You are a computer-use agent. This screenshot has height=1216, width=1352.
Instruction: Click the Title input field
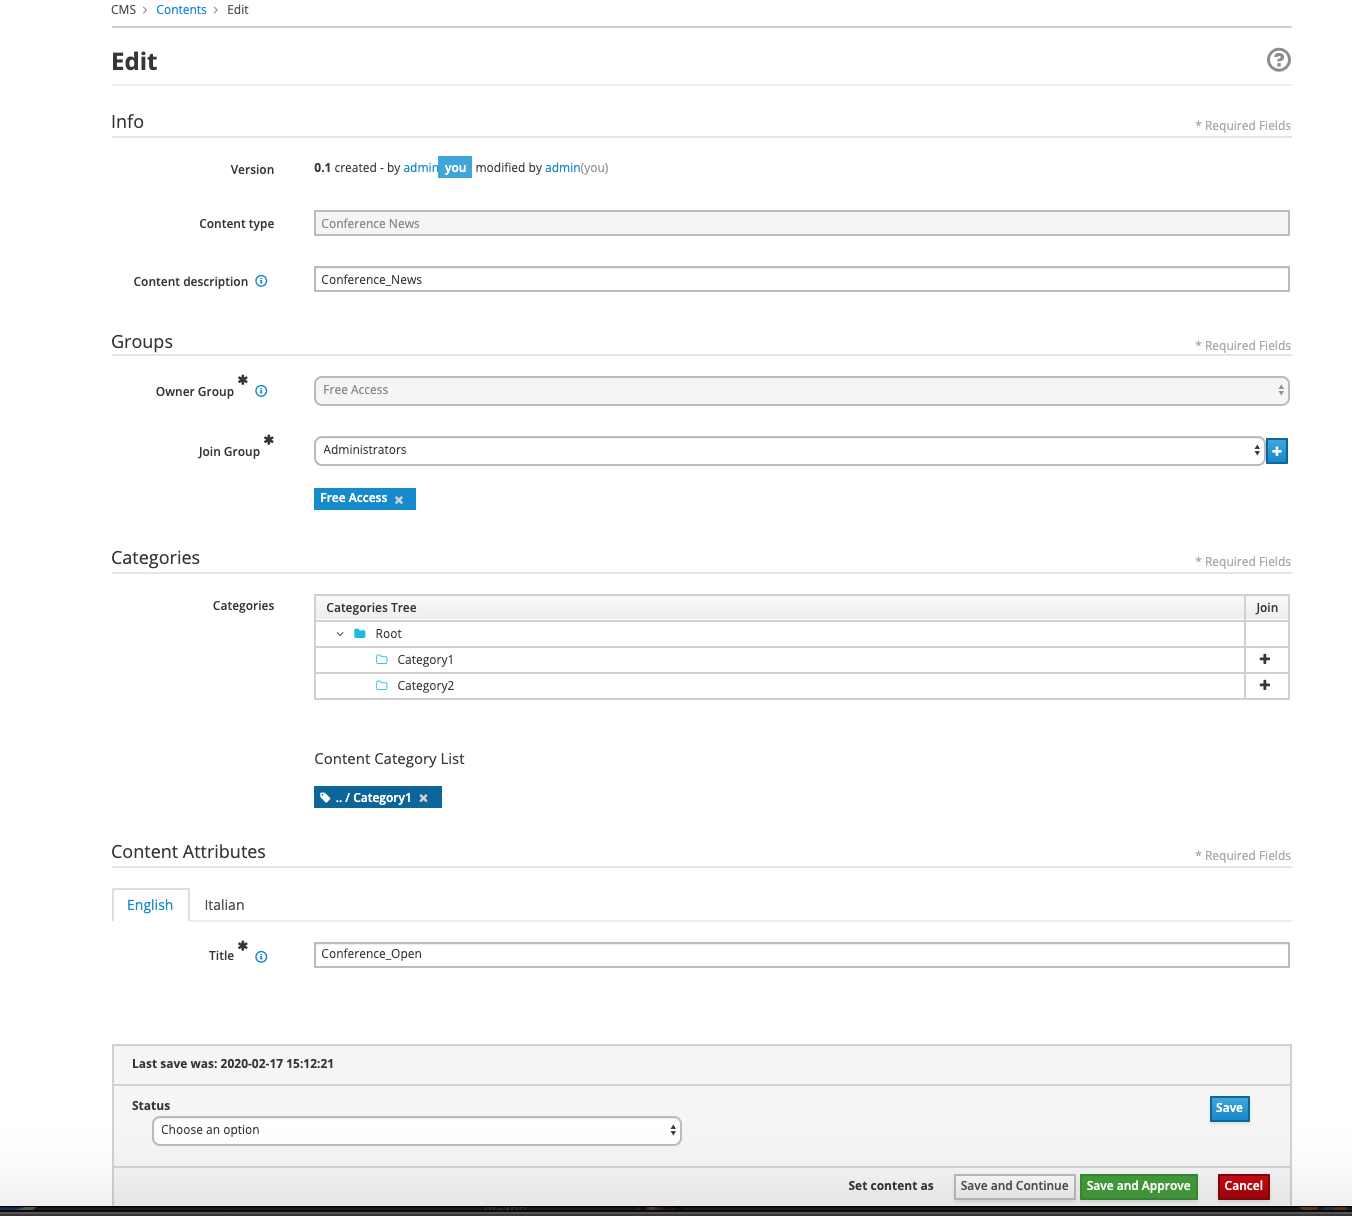tap(800, 955)
